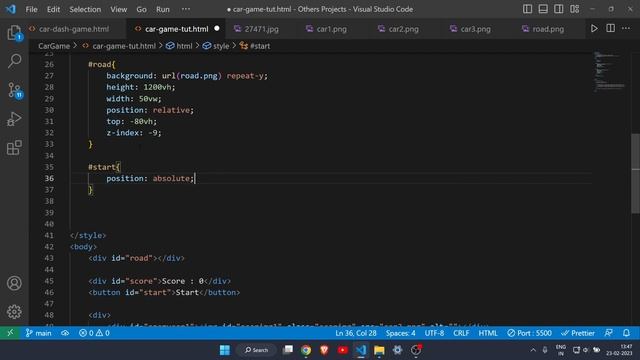Image resolution: width=640 pixels, height=360 pixels.
Task: Click Ln 36, Col 28 status entry
Action: tap(356, 333)
